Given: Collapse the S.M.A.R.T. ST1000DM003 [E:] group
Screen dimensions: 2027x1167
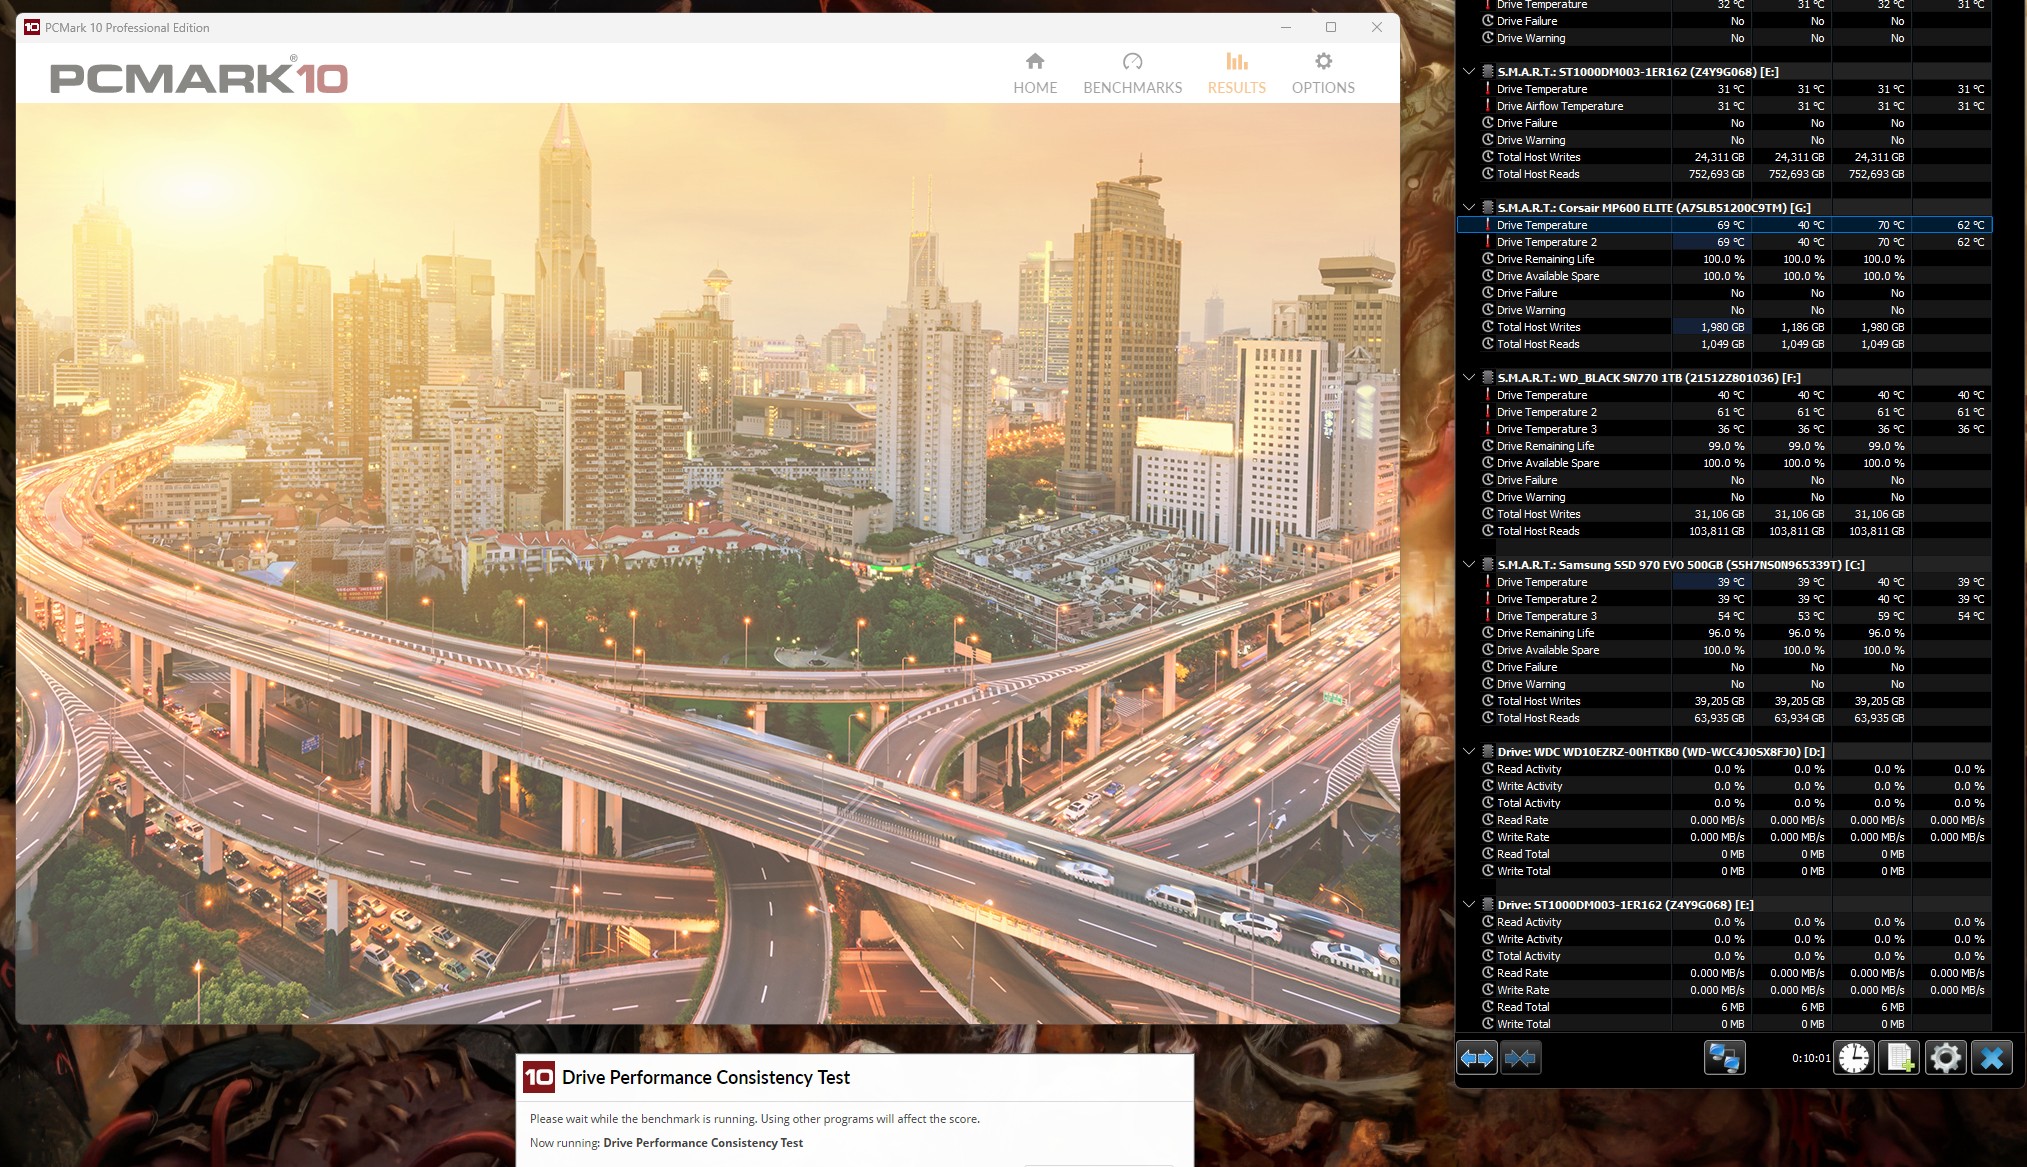Looking at the screenshot, I should [1468, 72].
